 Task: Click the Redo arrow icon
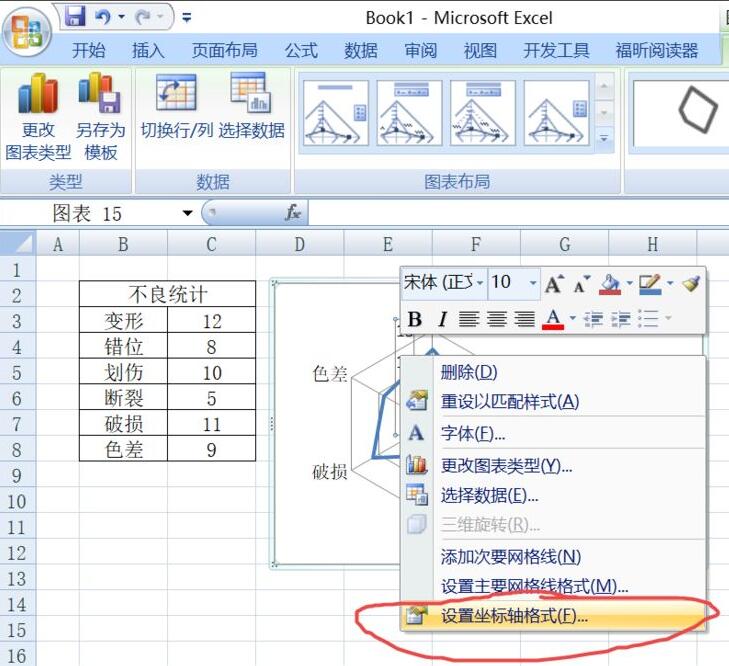tap(143, 17)
